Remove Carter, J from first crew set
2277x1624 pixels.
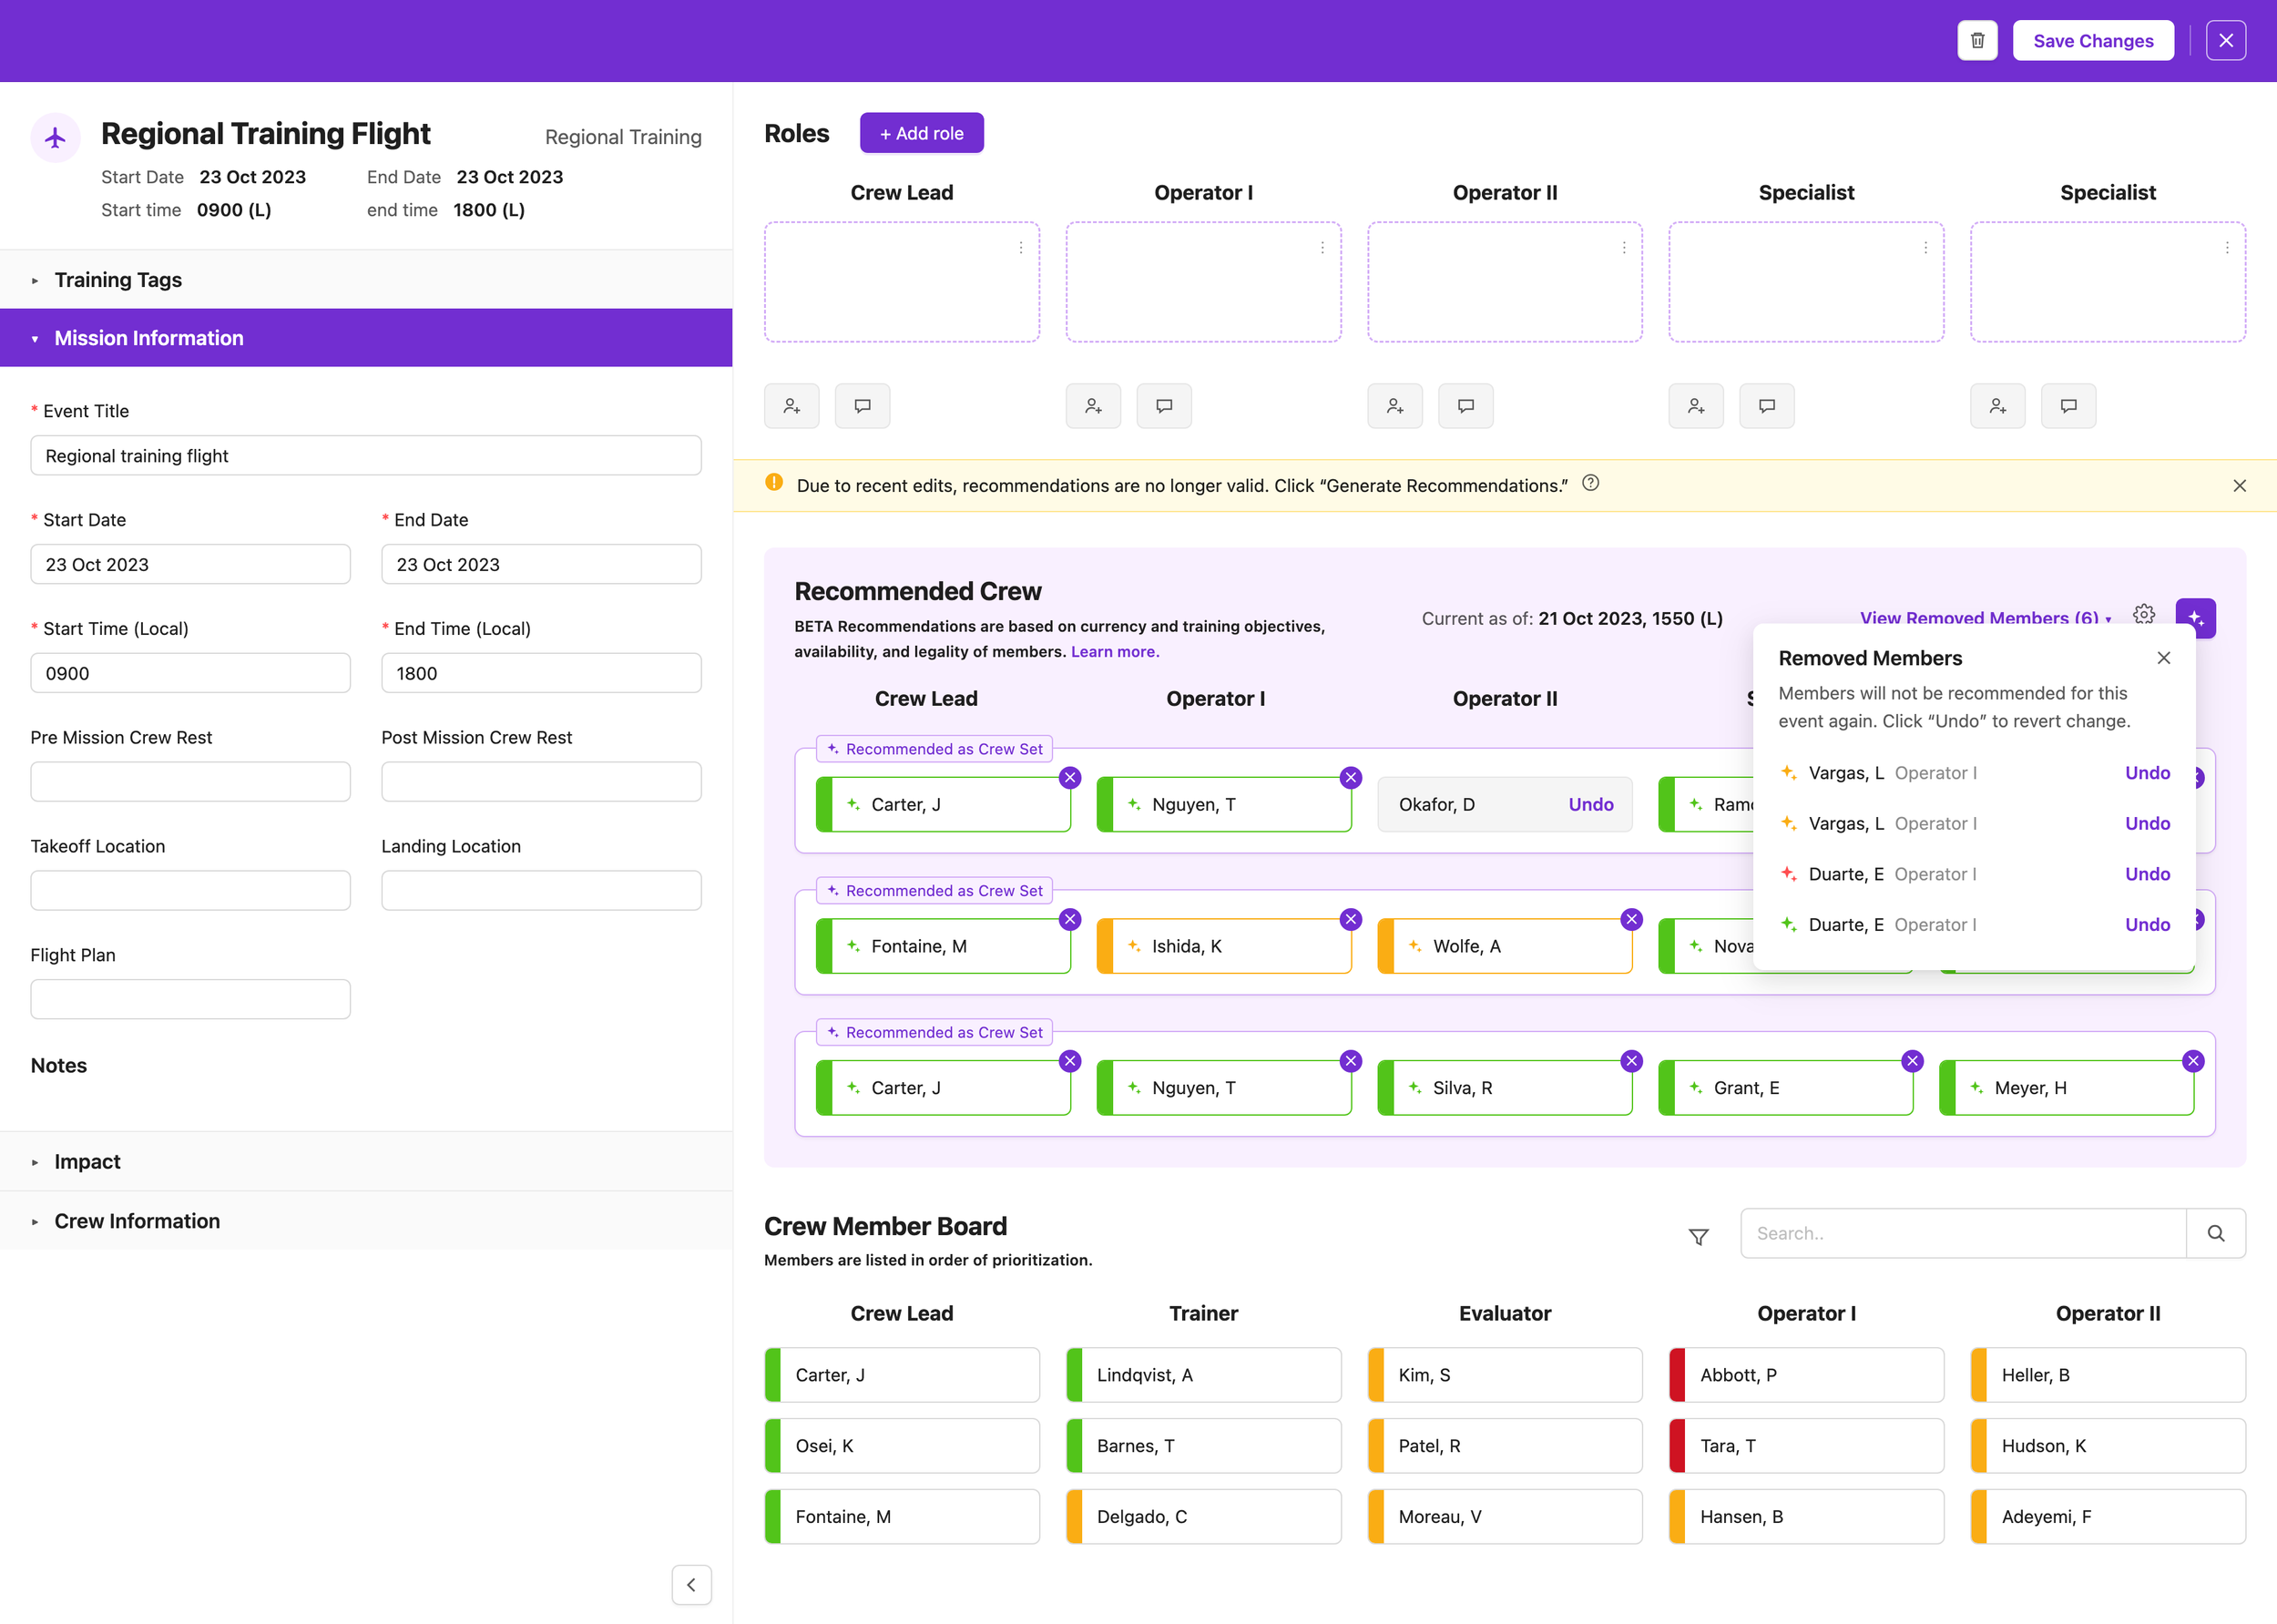tap(1070, 778)
